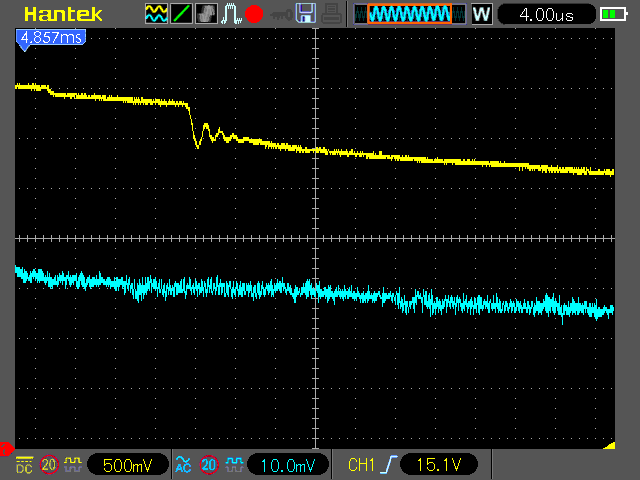Click the yellow CH1 probe square-wave icon
The height and width of the screenshot is (480, 640).
pyautogui.click(x=73, y=464)
